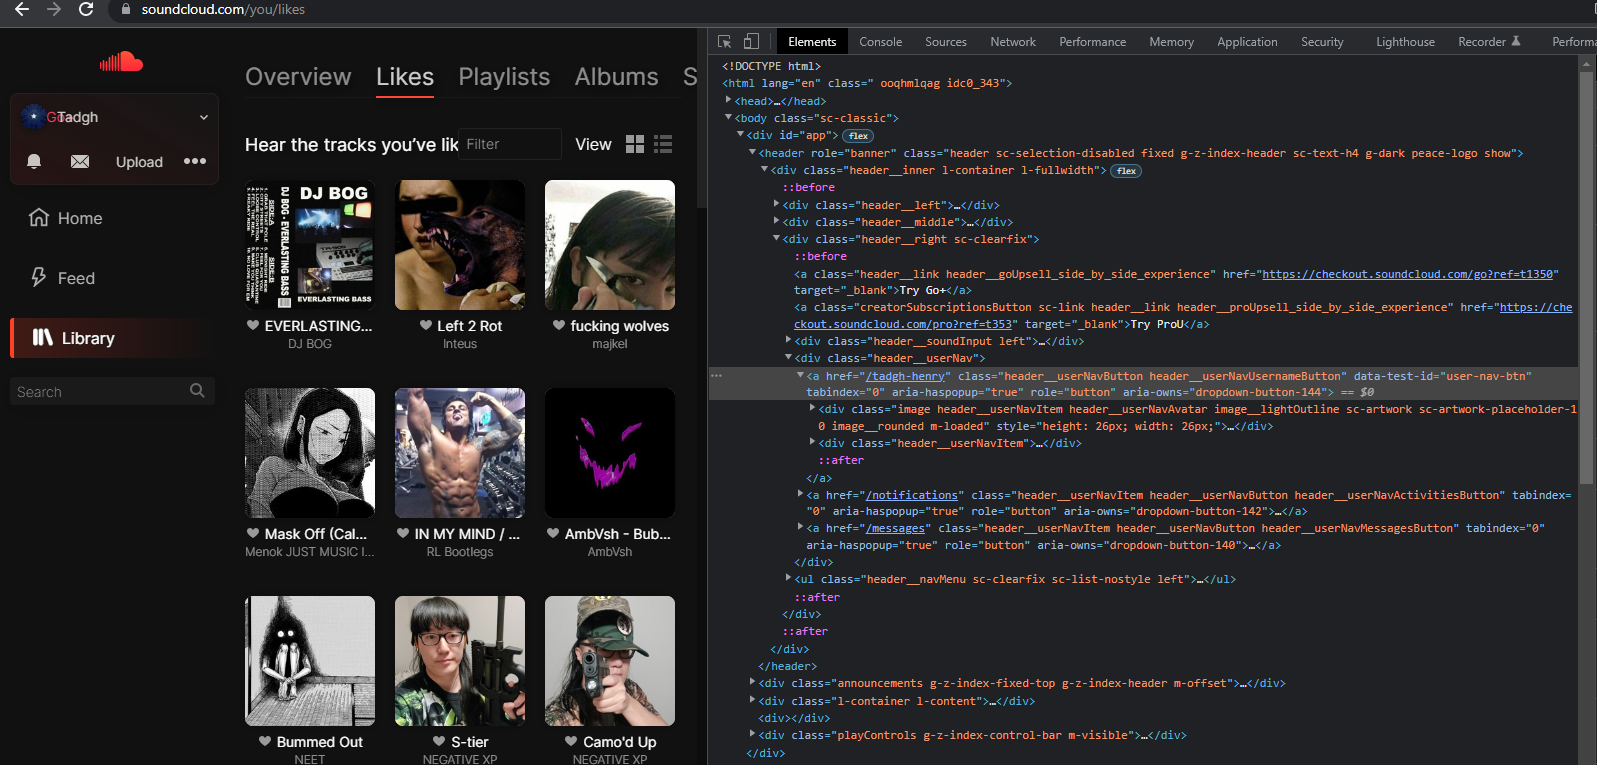Switch to DevTools Console tab
The height and width of the screenshot is (765, 1597).
(x=880, y=42)
